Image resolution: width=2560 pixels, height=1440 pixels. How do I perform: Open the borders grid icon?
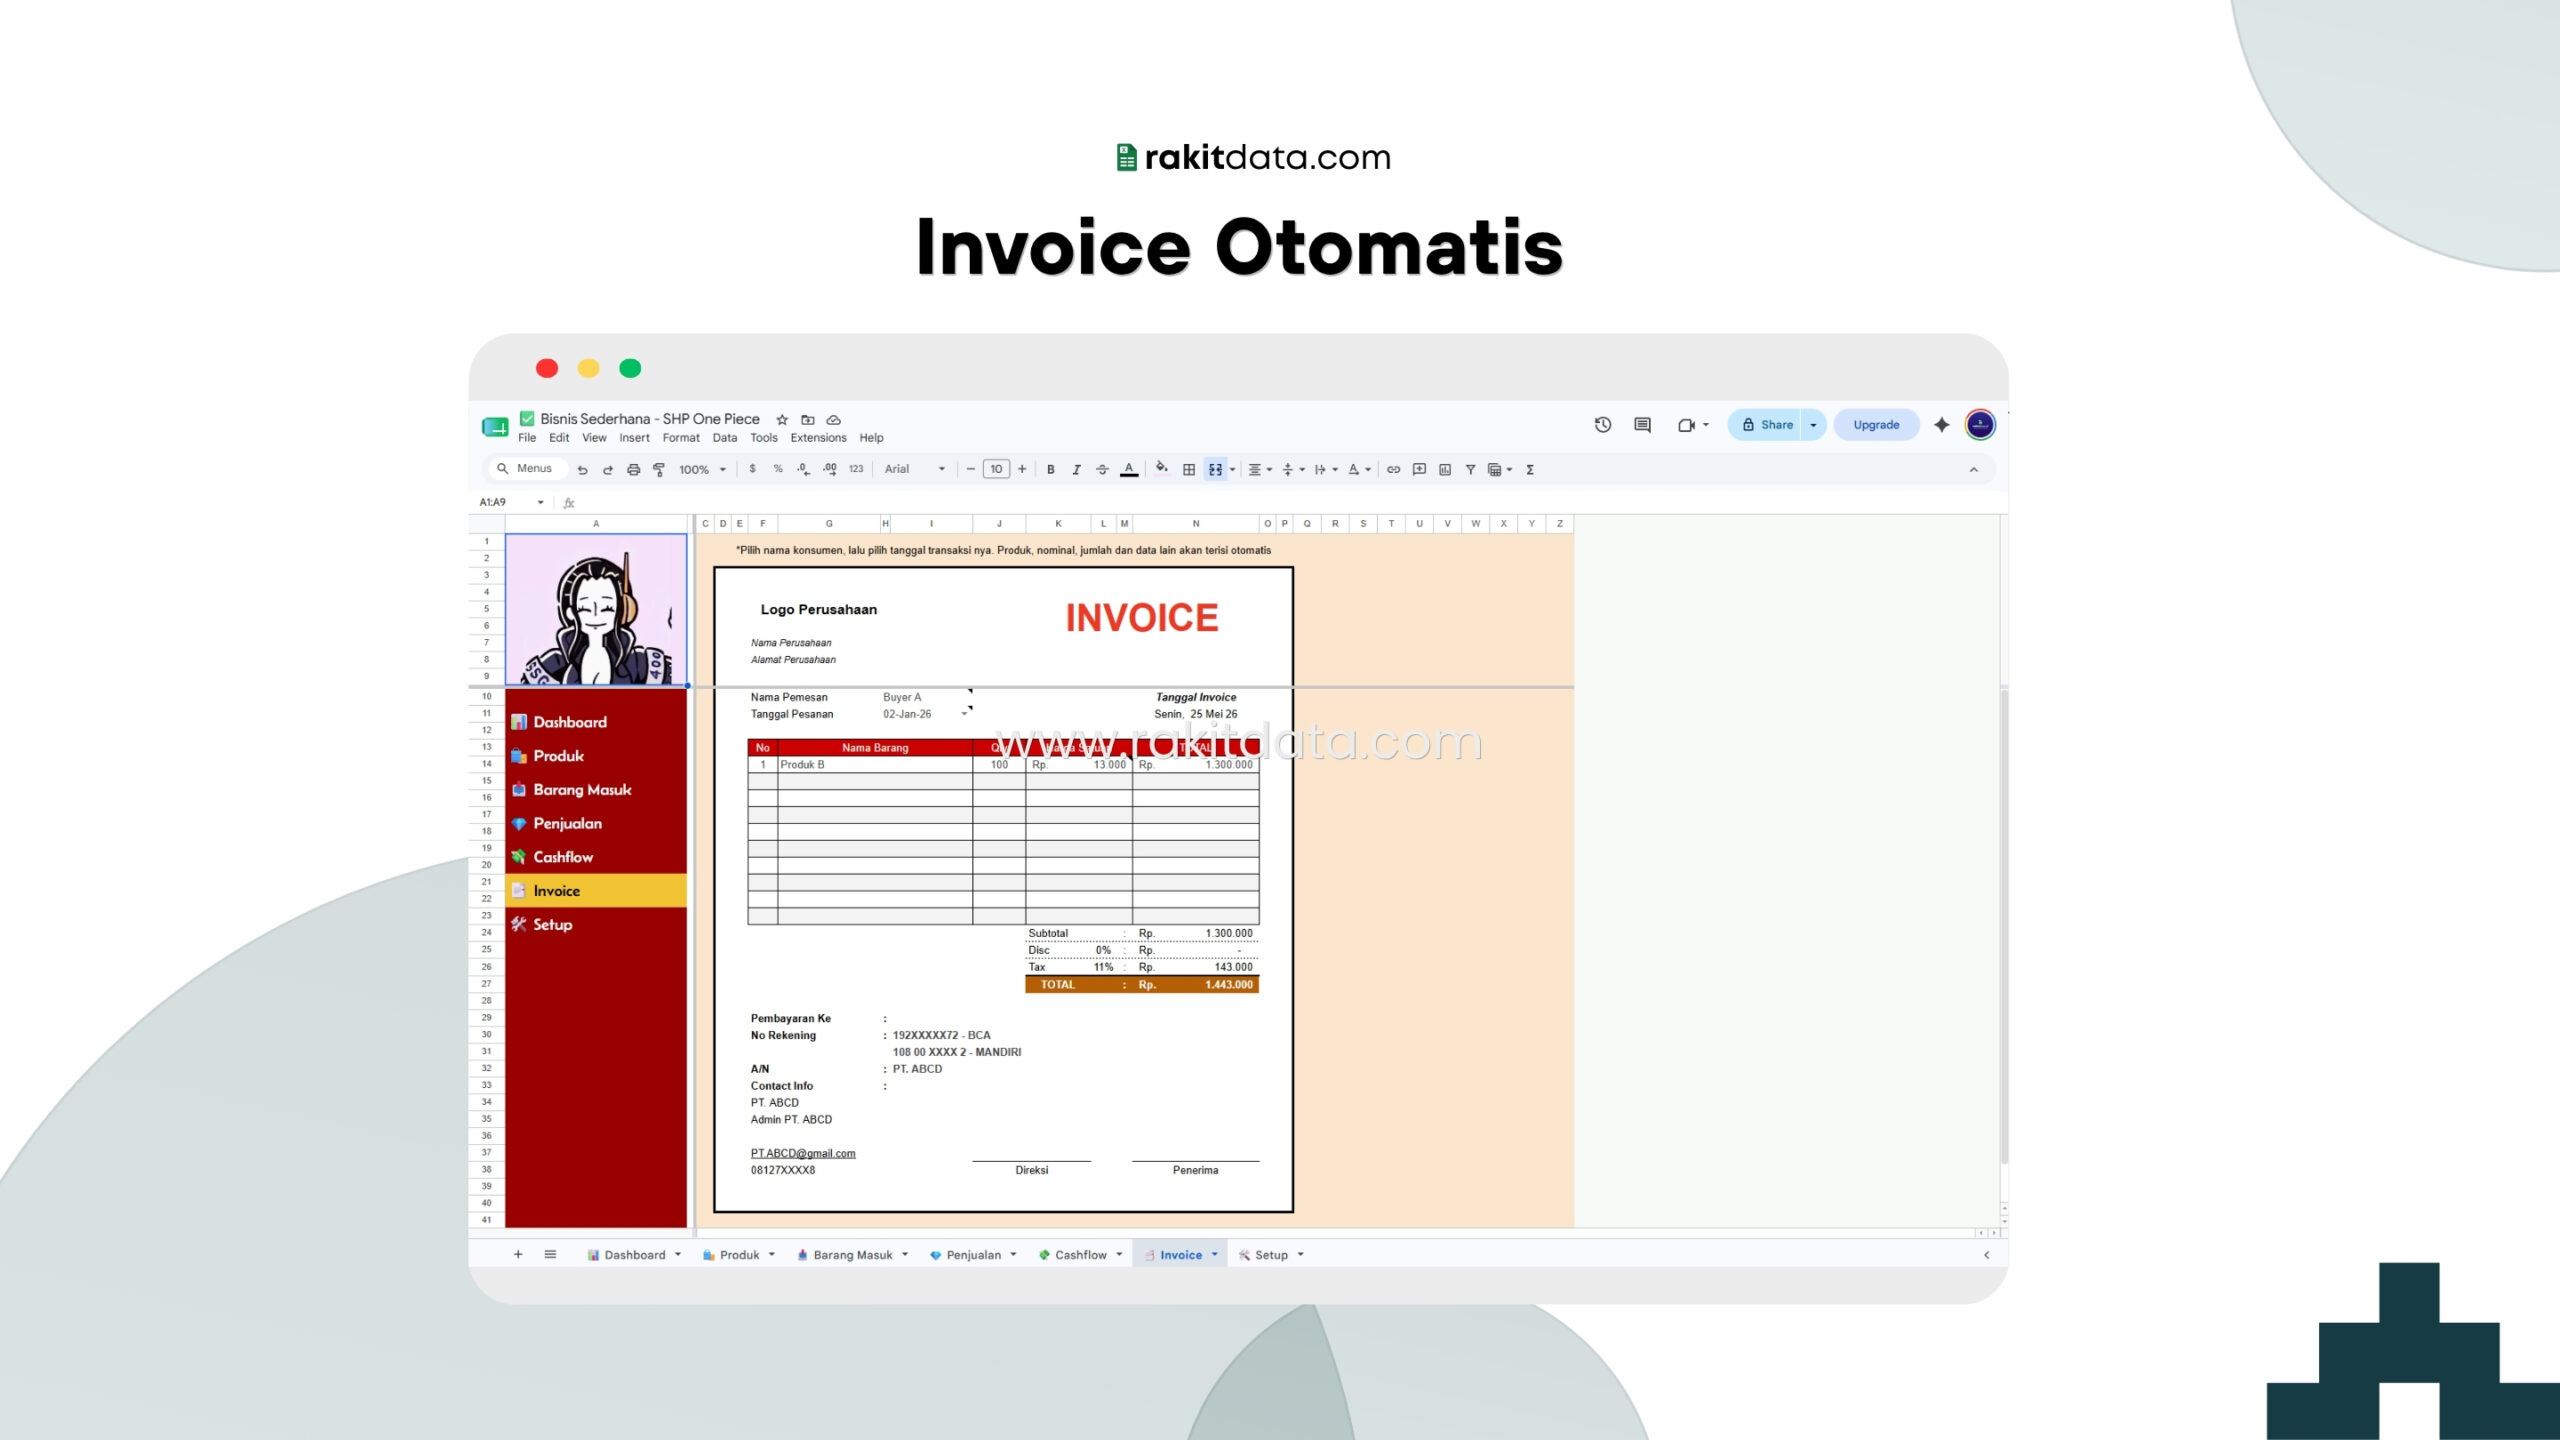click(1189, 469)
